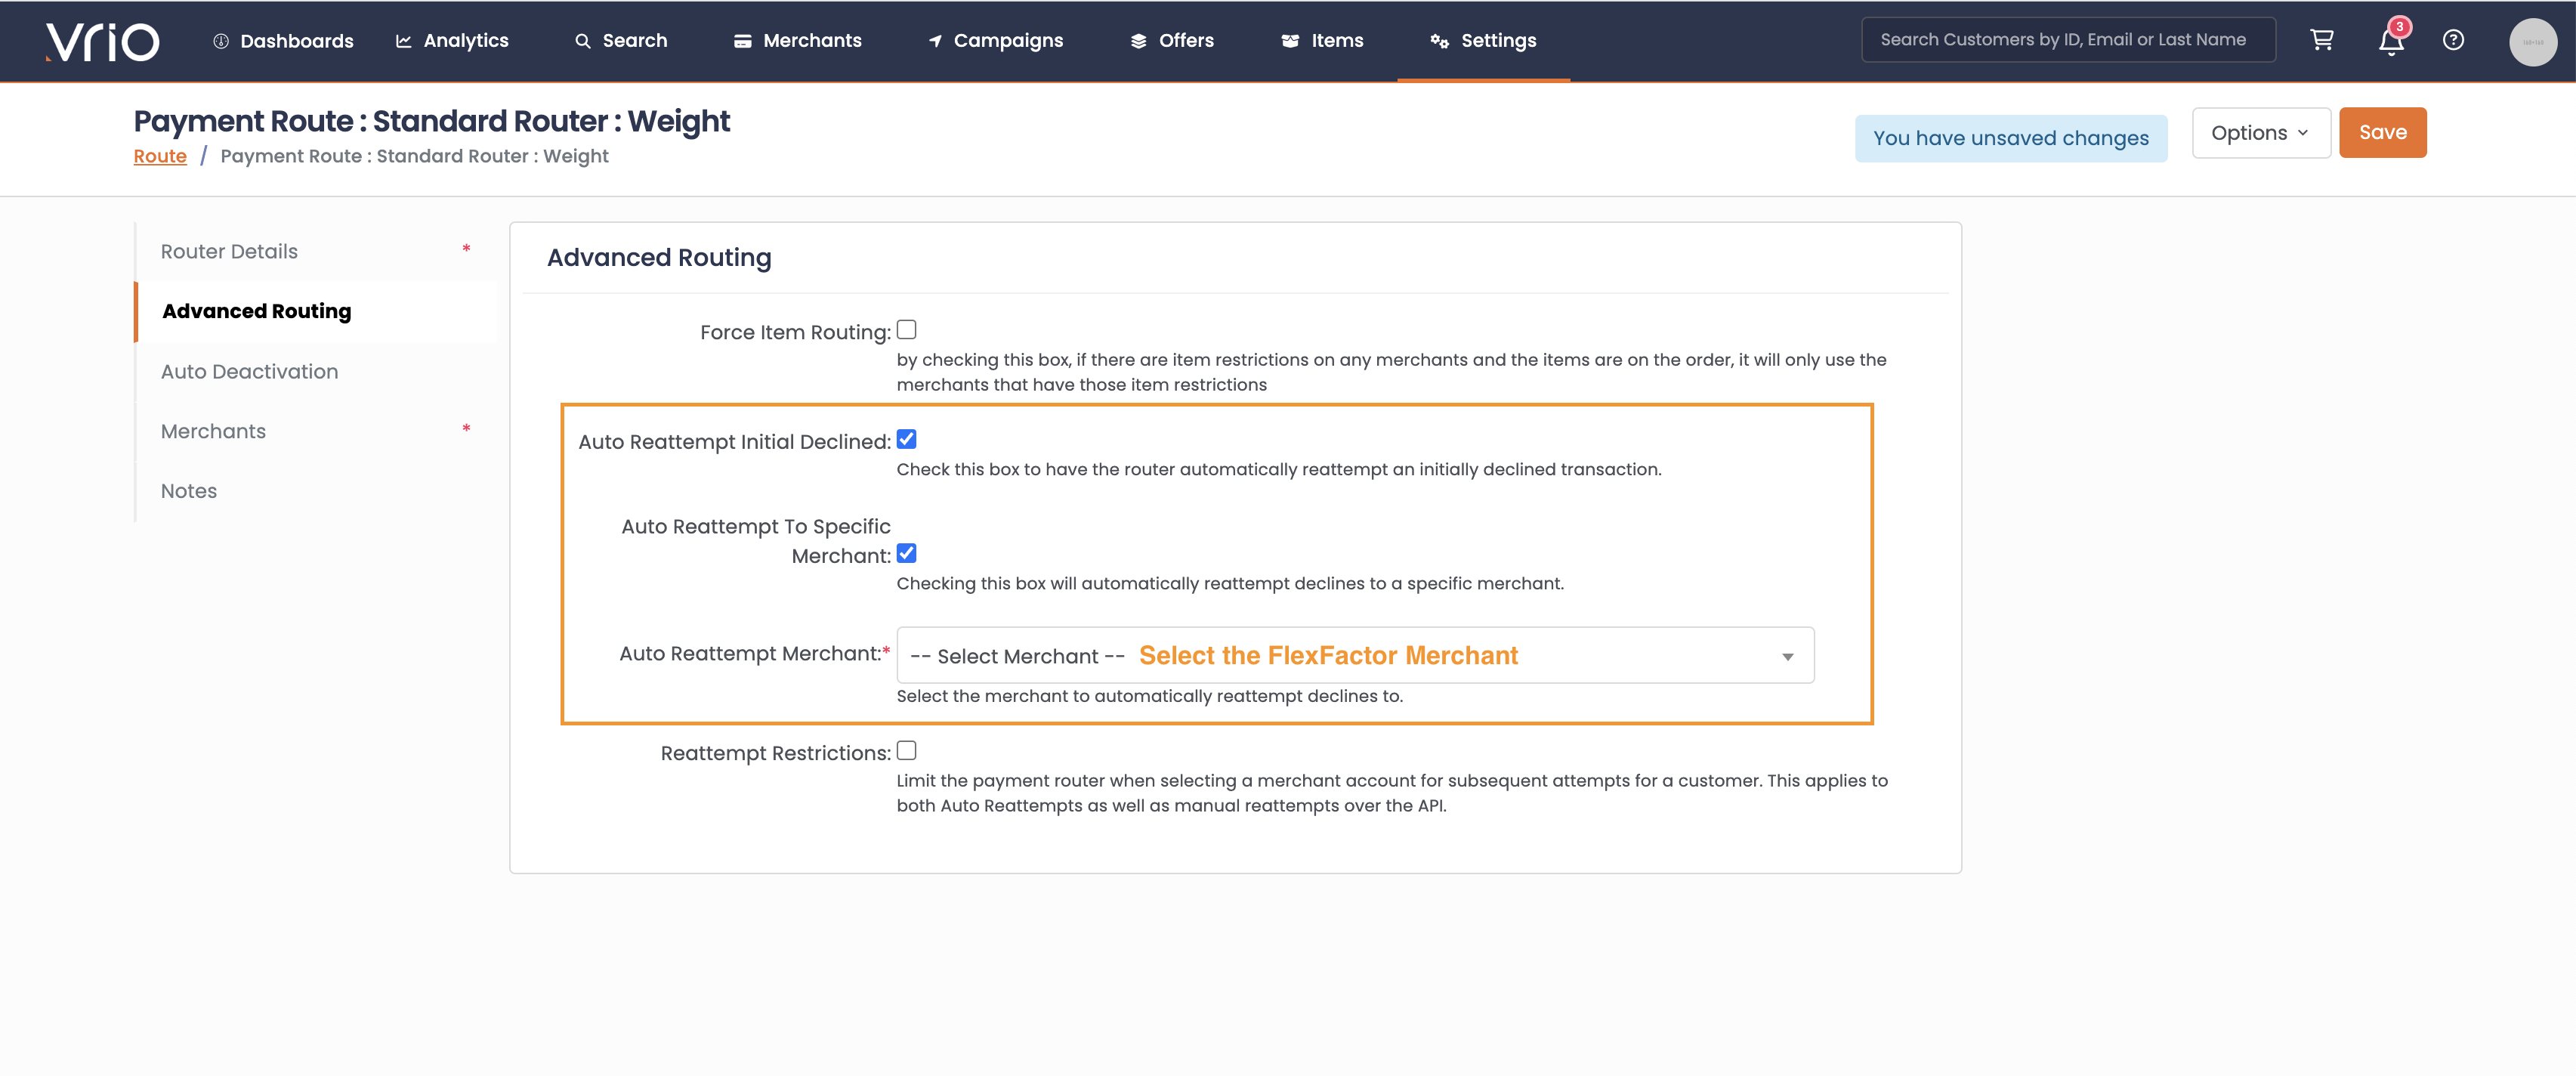
Task: Open the Merchants top menu
Action: click(x=798, y=41)
